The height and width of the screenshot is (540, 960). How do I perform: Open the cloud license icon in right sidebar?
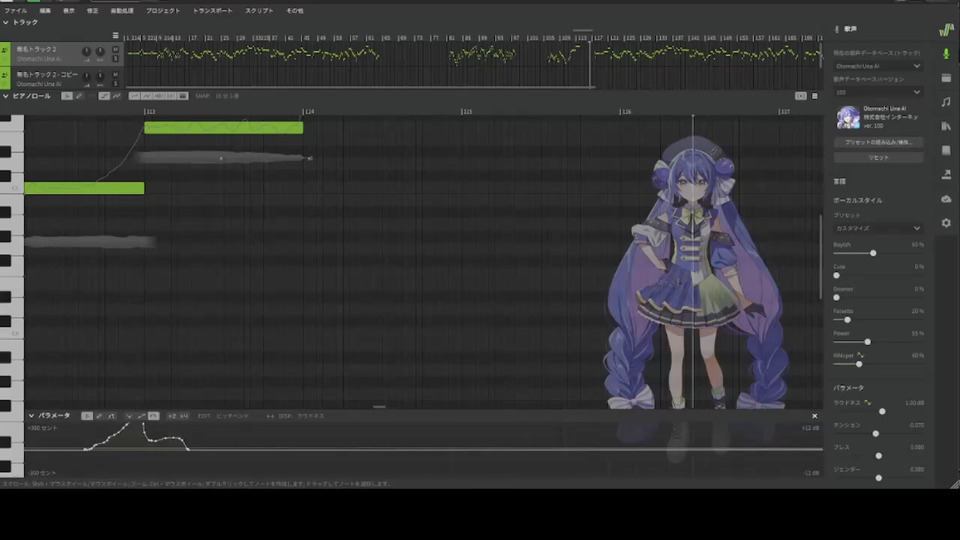point(946,199)
